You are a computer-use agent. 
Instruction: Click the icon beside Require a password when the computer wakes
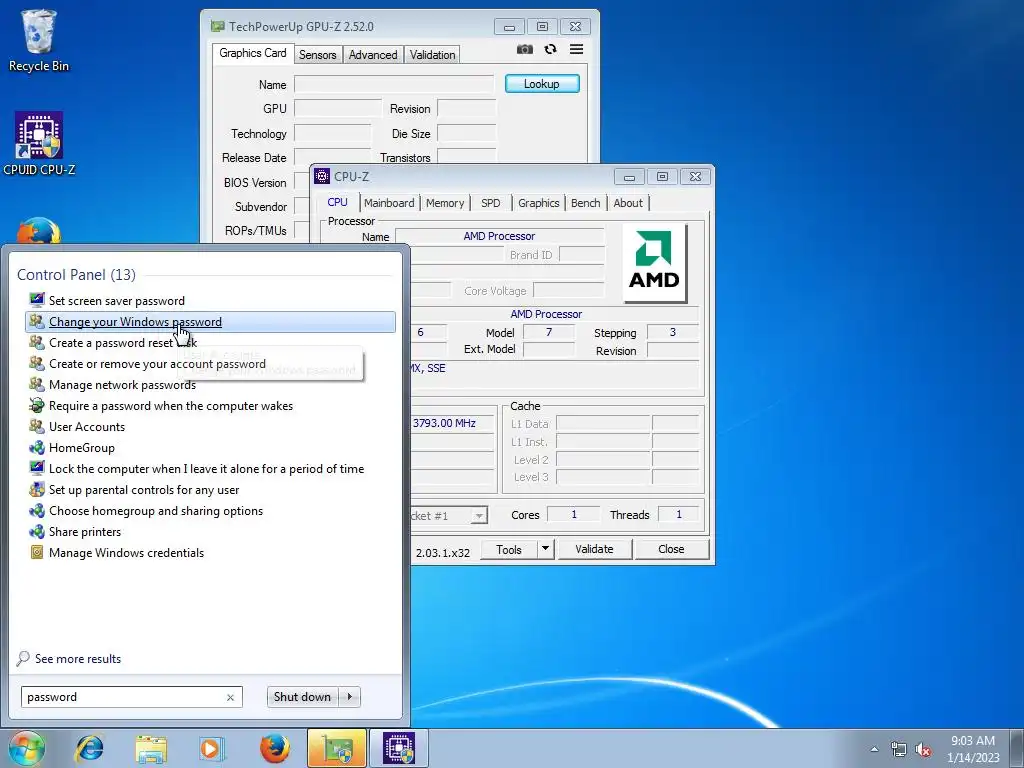[37, 406]
